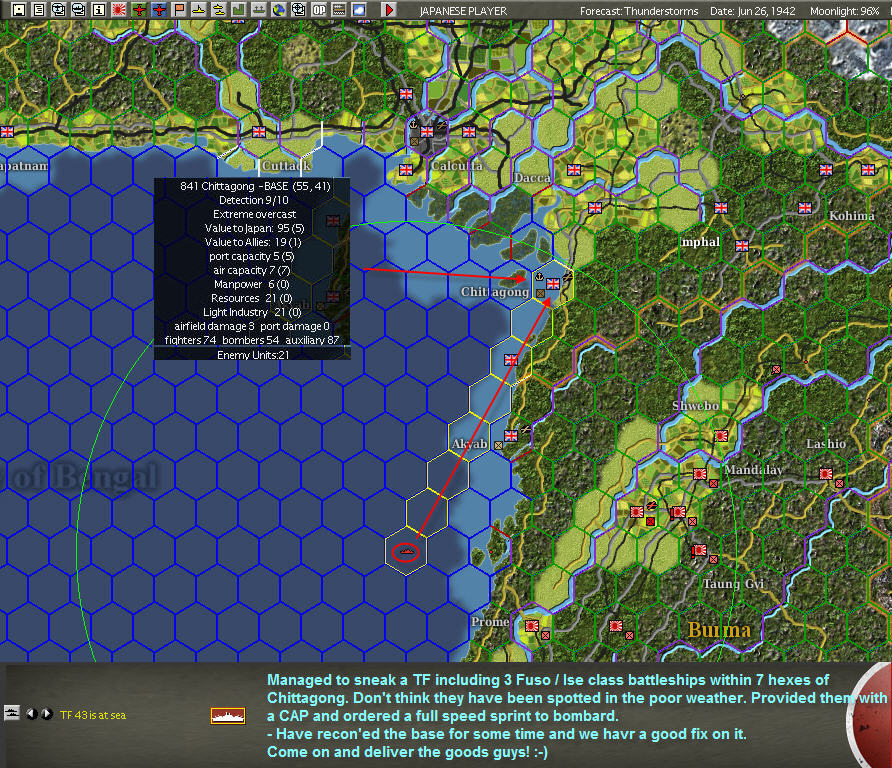Click the Mandalay city label
This screenshot has width=892, height=768.
point(753,470)
